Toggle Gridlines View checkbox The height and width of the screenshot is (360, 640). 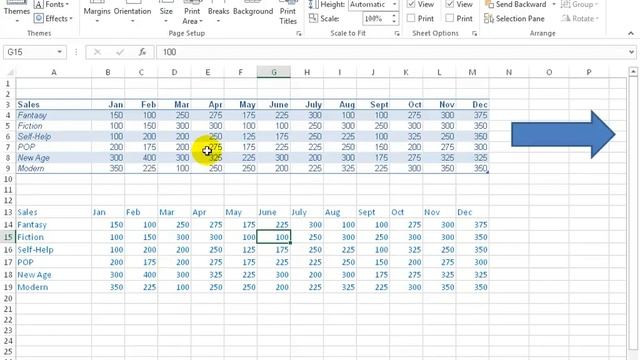pyautogui.click(x=411, y=4)
